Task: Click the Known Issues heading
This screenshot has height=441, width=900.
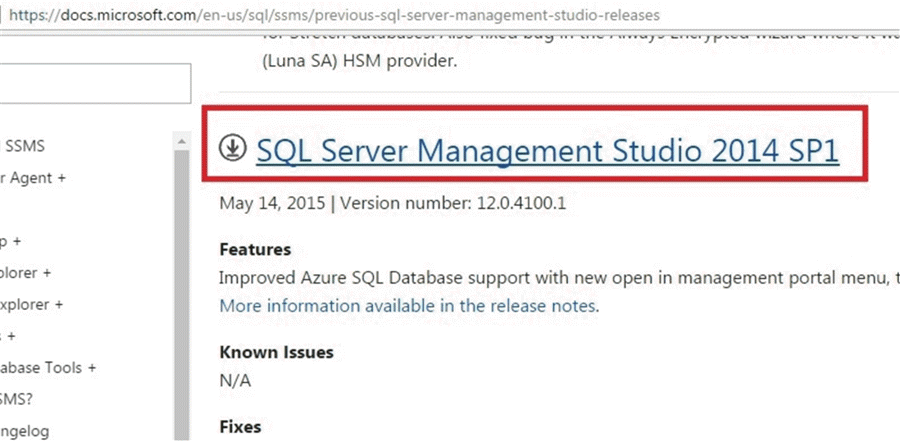Action: tap(276, 352)
